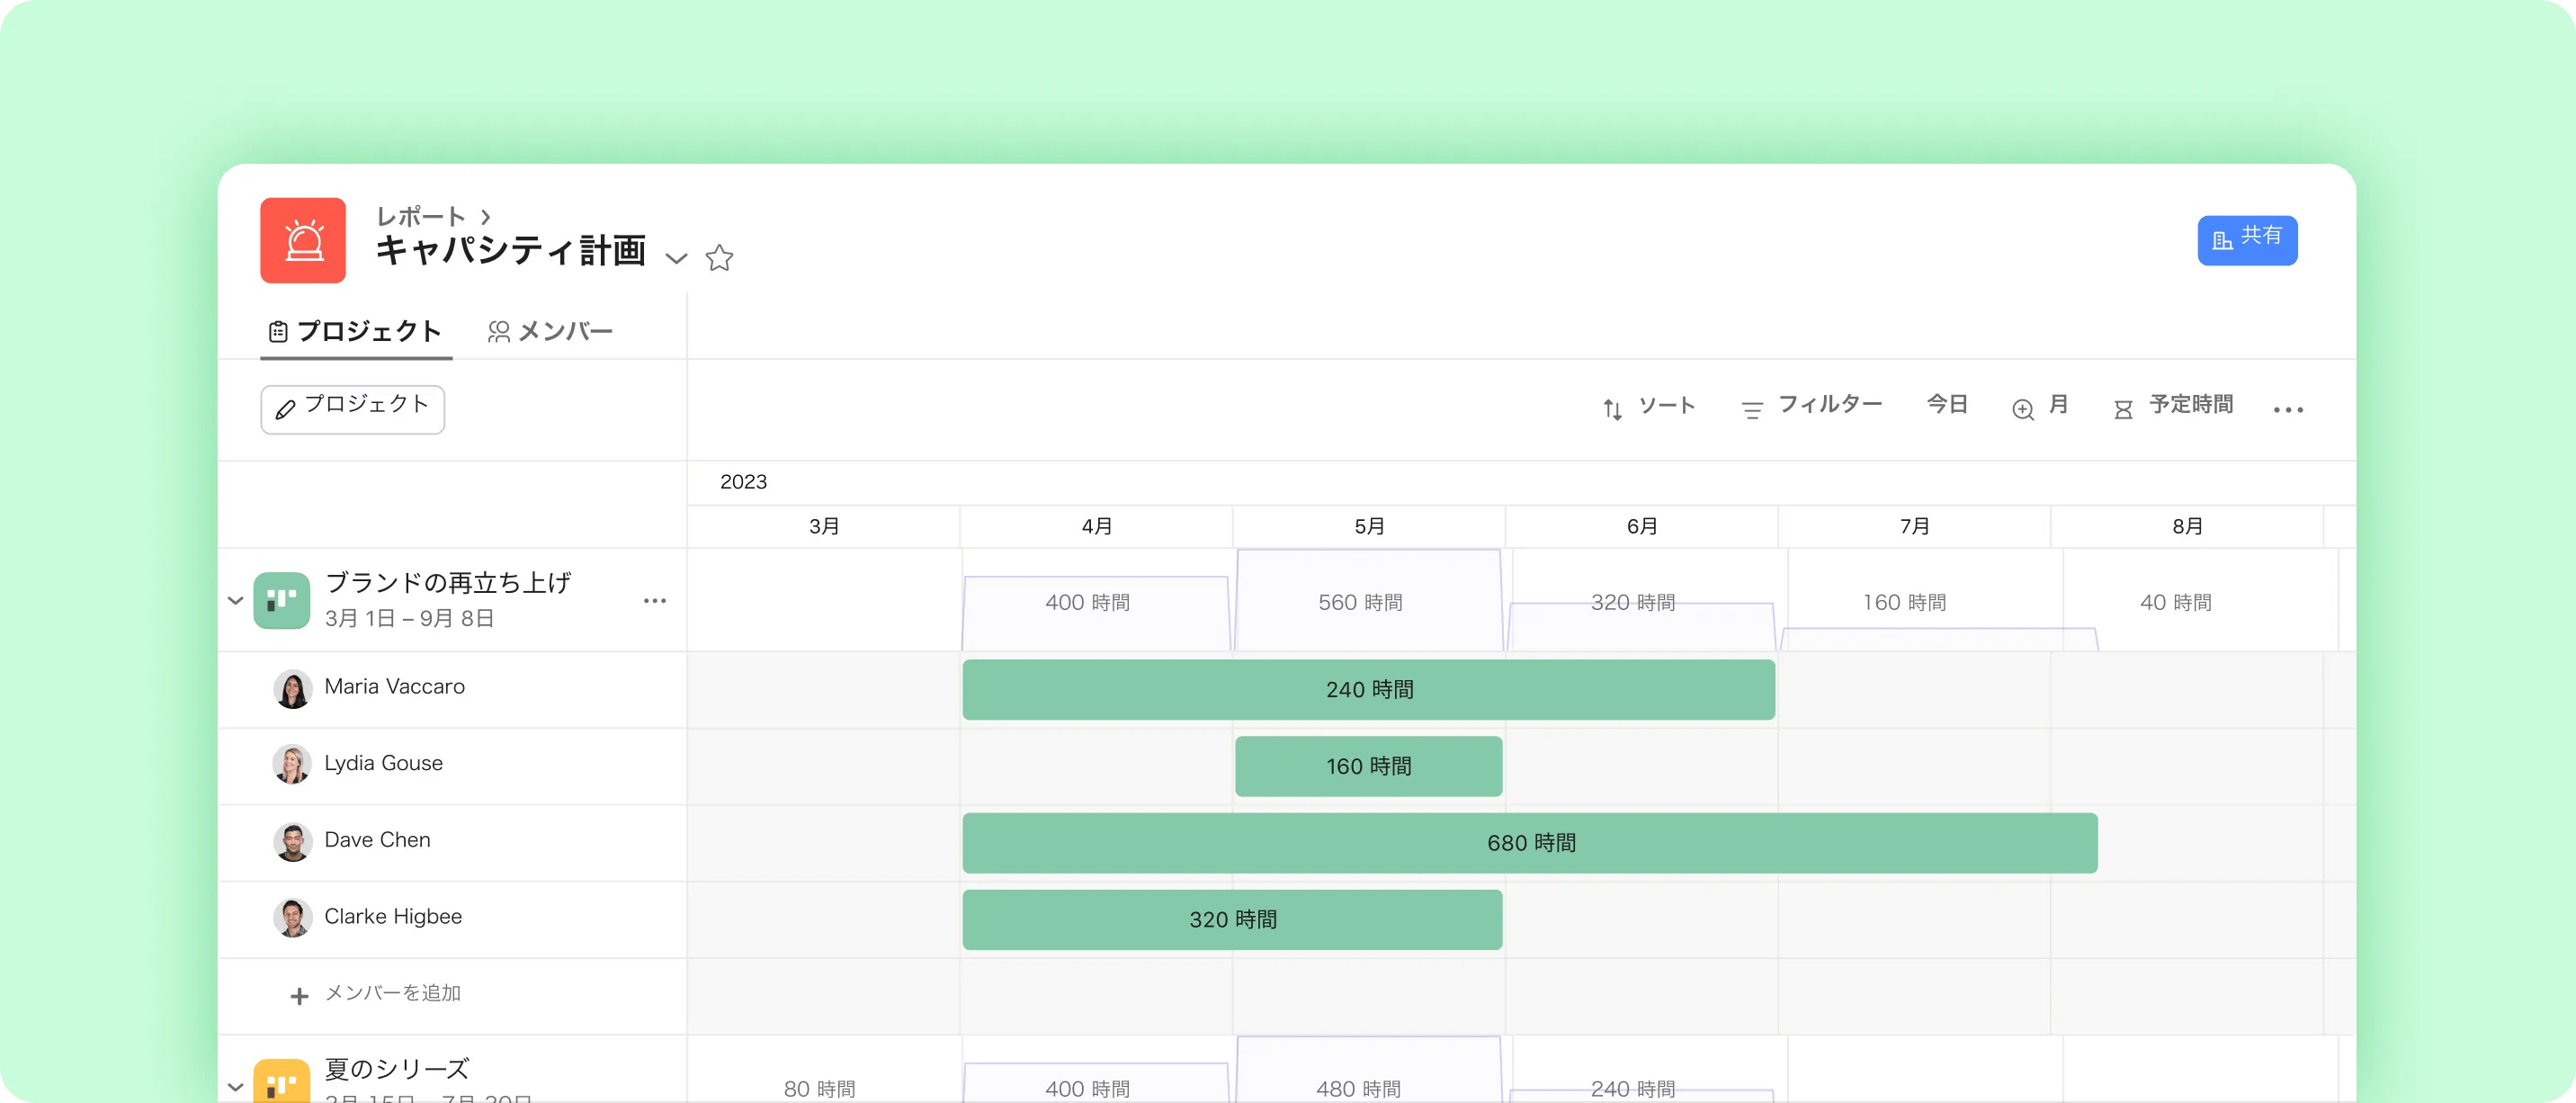Click the 2023 year label
Viewport: 2576px width, 1103px height.
pos(744,482)
